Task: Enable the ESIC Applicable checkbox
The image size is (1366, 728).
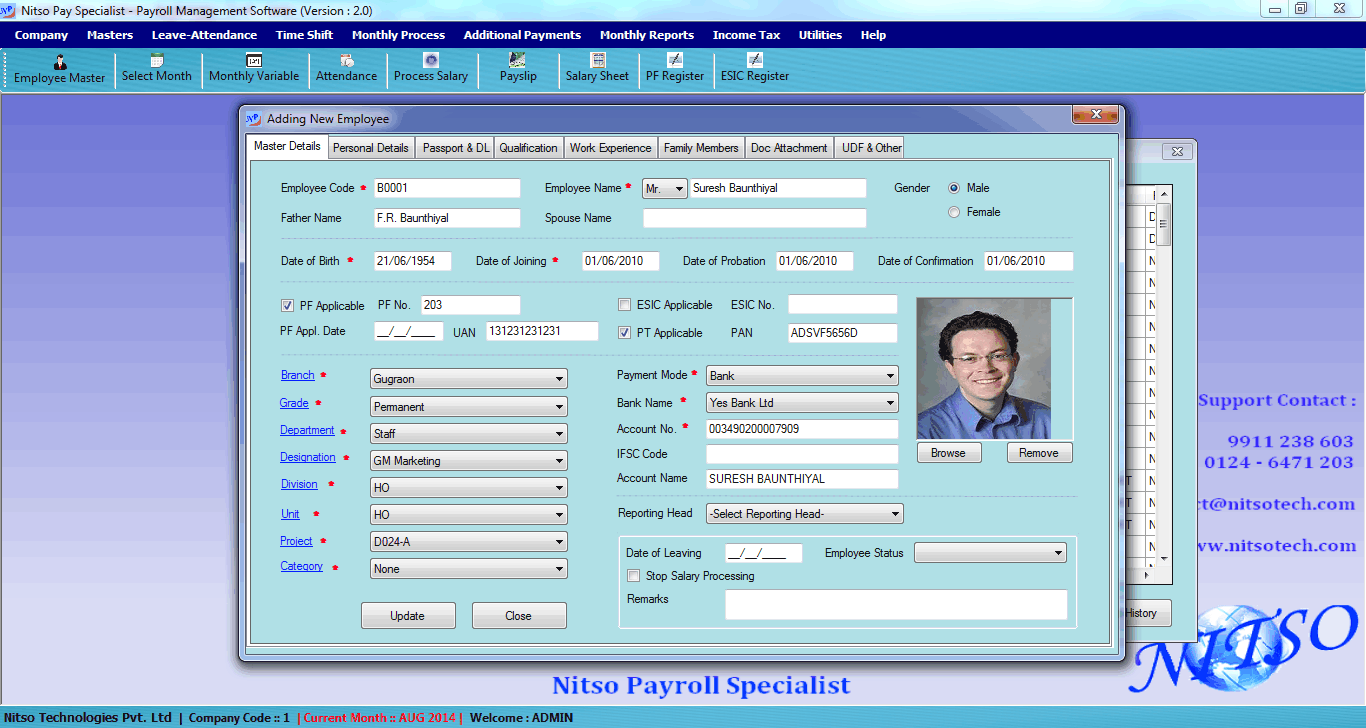Action: coord(625,305)
